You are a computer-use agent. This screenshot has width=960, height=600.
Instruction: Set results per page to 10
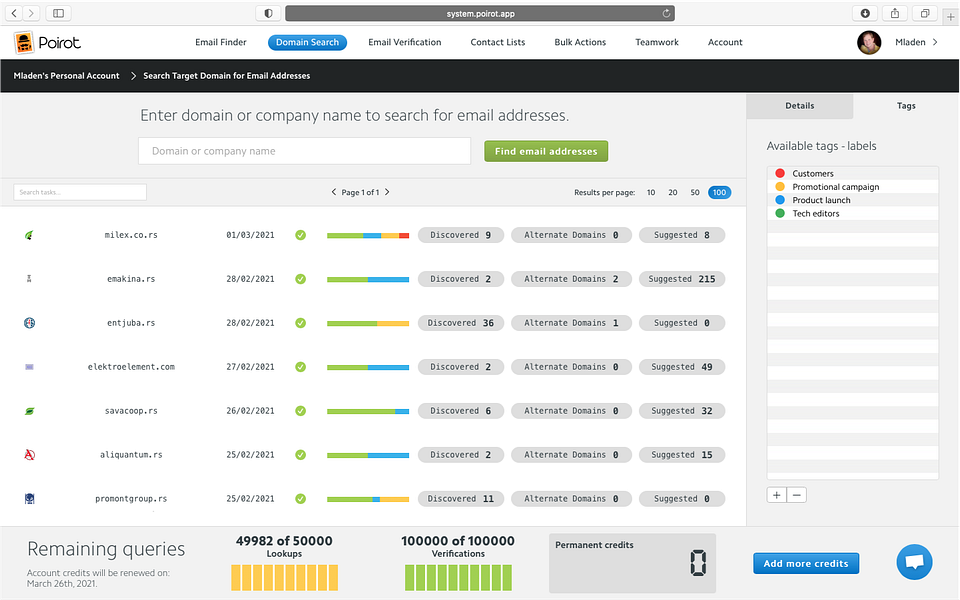point(651,192)
